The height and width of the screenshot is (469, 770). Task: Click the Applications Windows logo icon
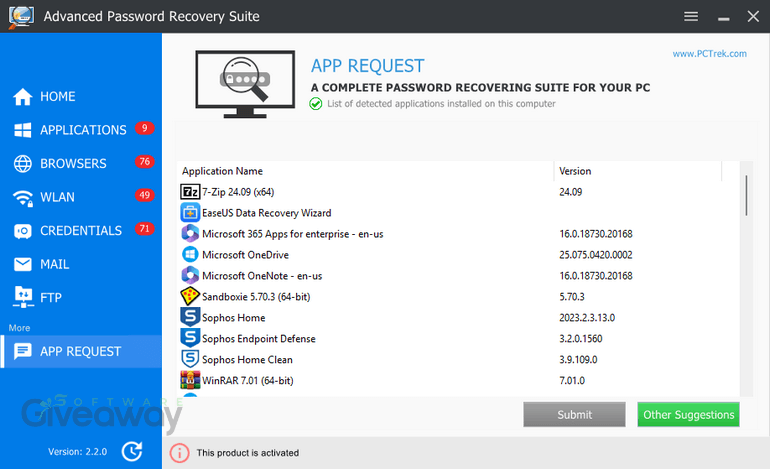tap(23, 130)
